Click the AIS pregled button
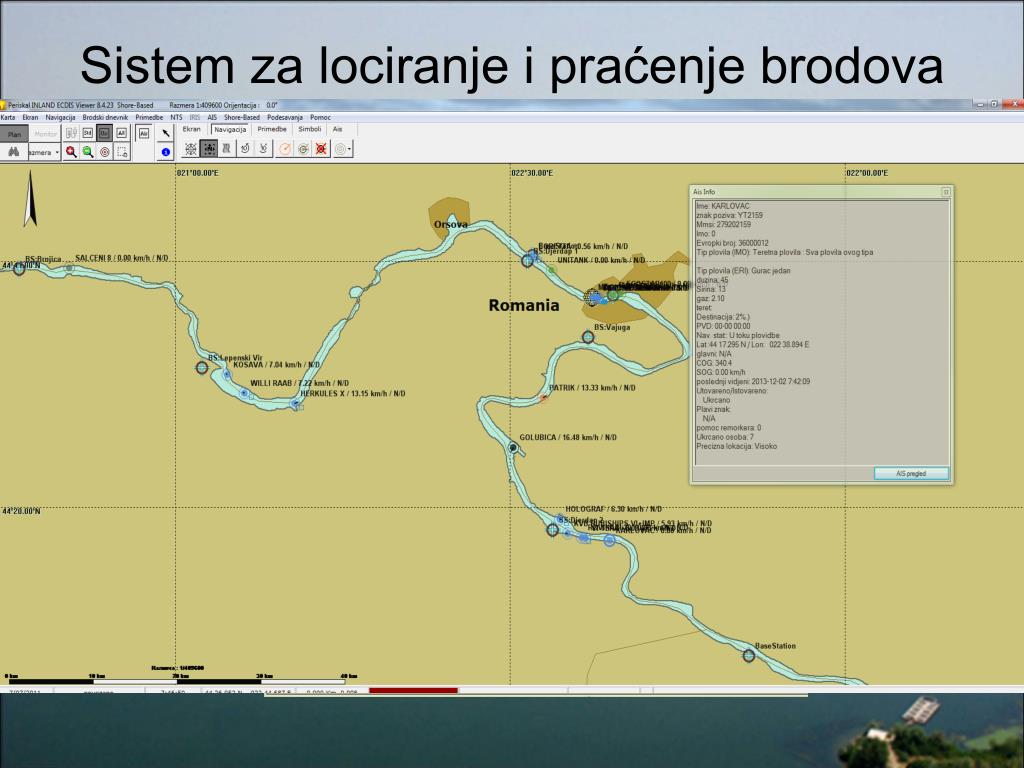 point(911,473)
